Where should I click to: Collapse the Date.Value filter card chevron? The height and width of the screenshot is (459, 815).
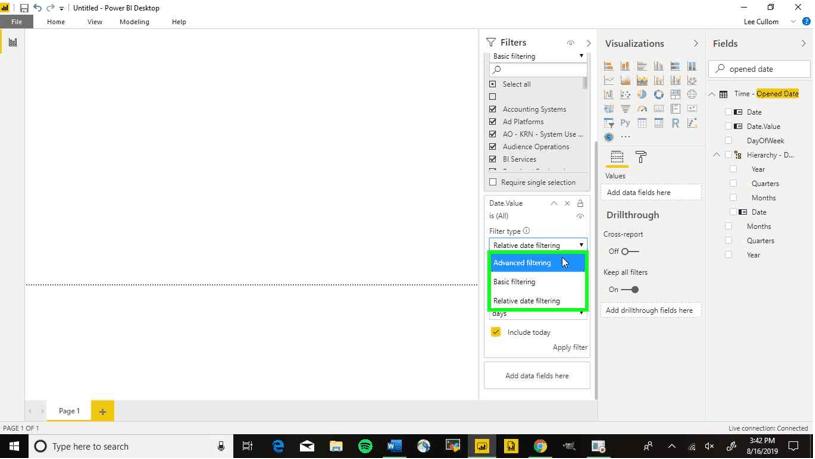tap(554, 203)
